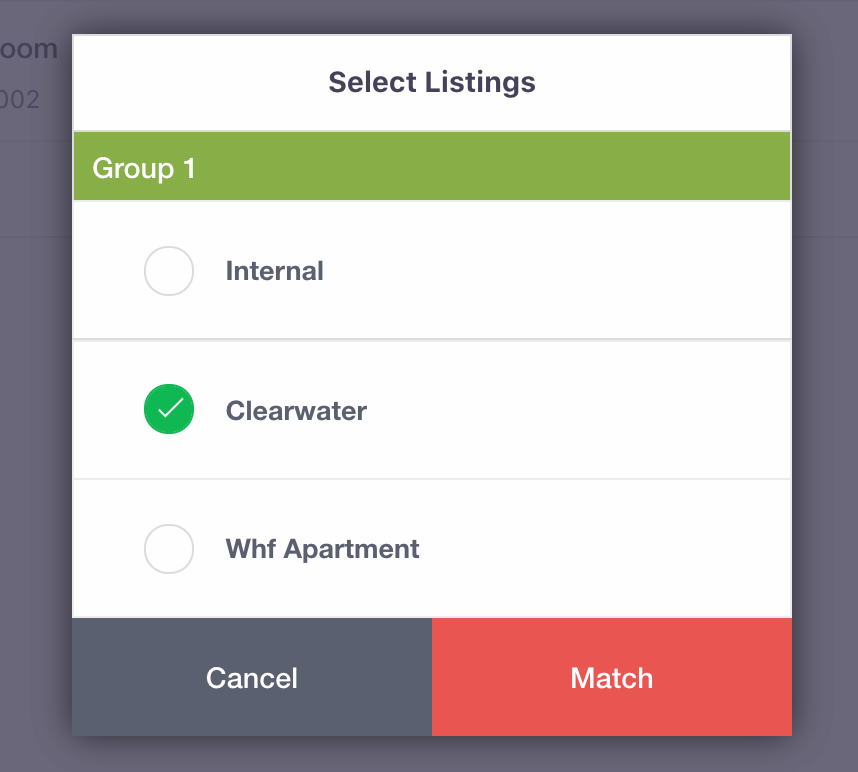
Task: Pick the Whf Apartment listing row
Action: point(432,549)
